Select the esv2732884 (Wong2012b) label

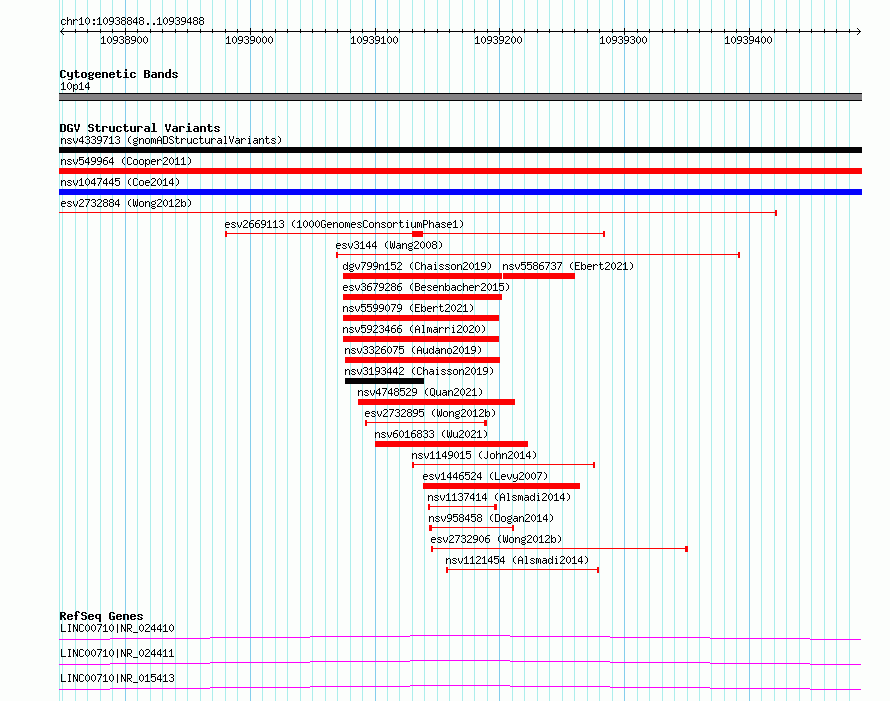pyautogui.click(x=126, y=203)
